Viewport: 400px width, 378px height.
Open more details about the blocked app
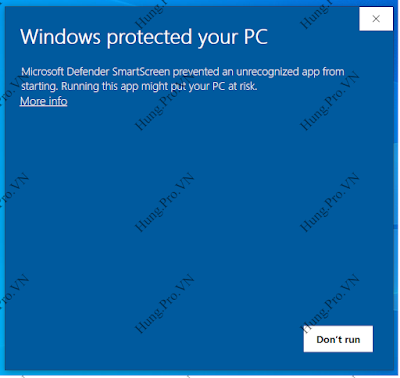44,101
